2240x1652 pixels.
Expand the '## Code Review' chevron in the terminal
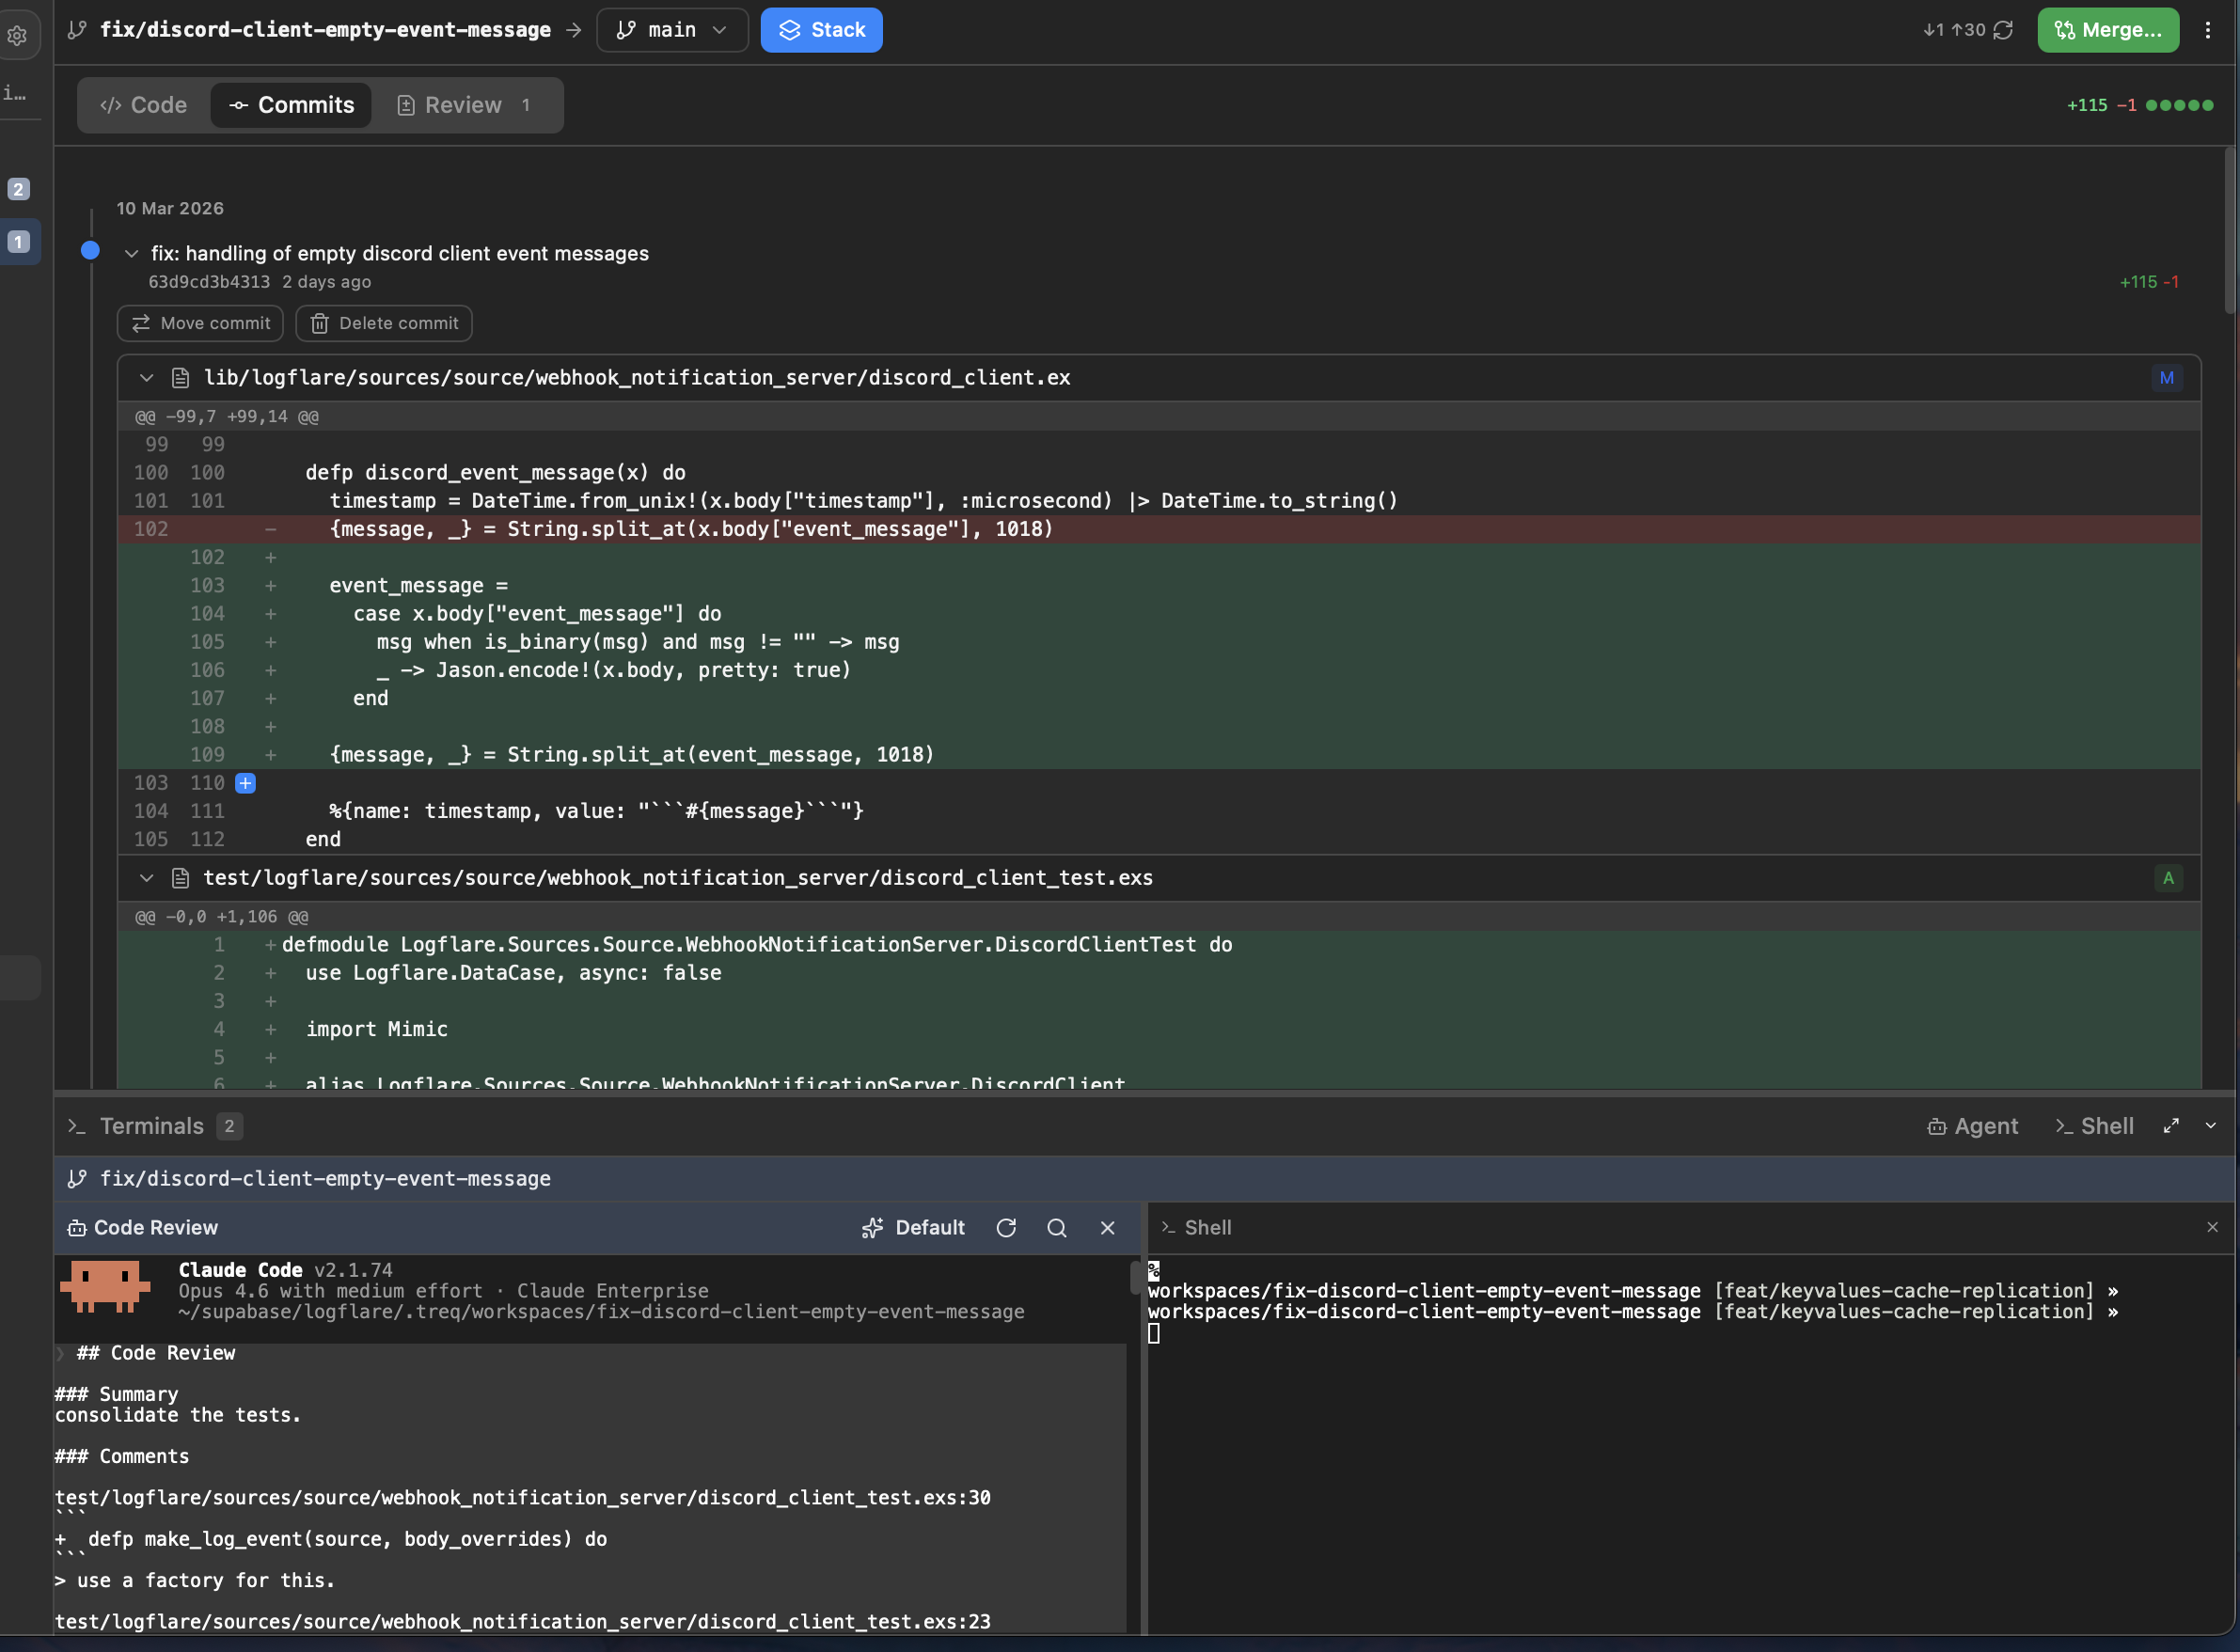[x=61, y=1353]
